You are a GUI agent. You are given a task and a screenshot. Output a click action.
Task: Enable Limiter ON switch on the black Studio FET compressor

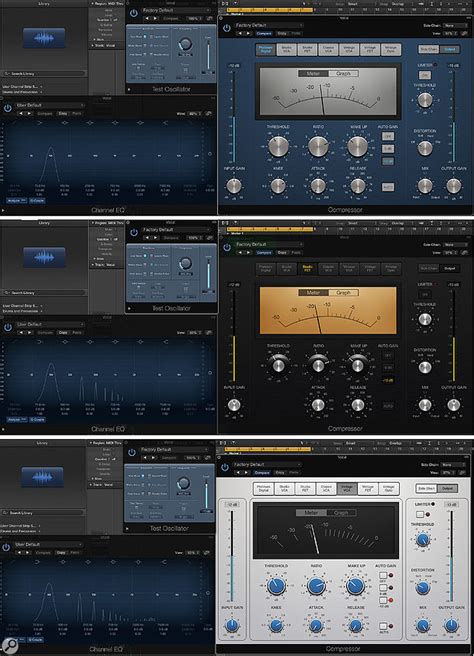[425, 295]
